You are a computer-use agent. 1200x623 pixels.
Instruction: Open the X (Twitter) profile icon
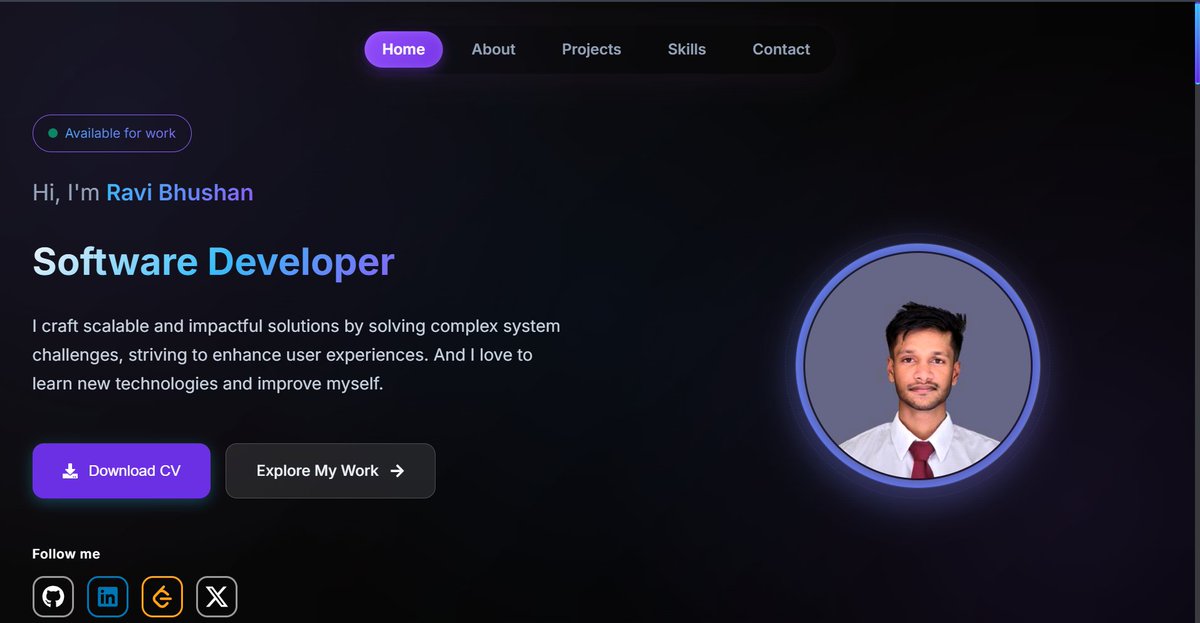(x=216, y=597)
